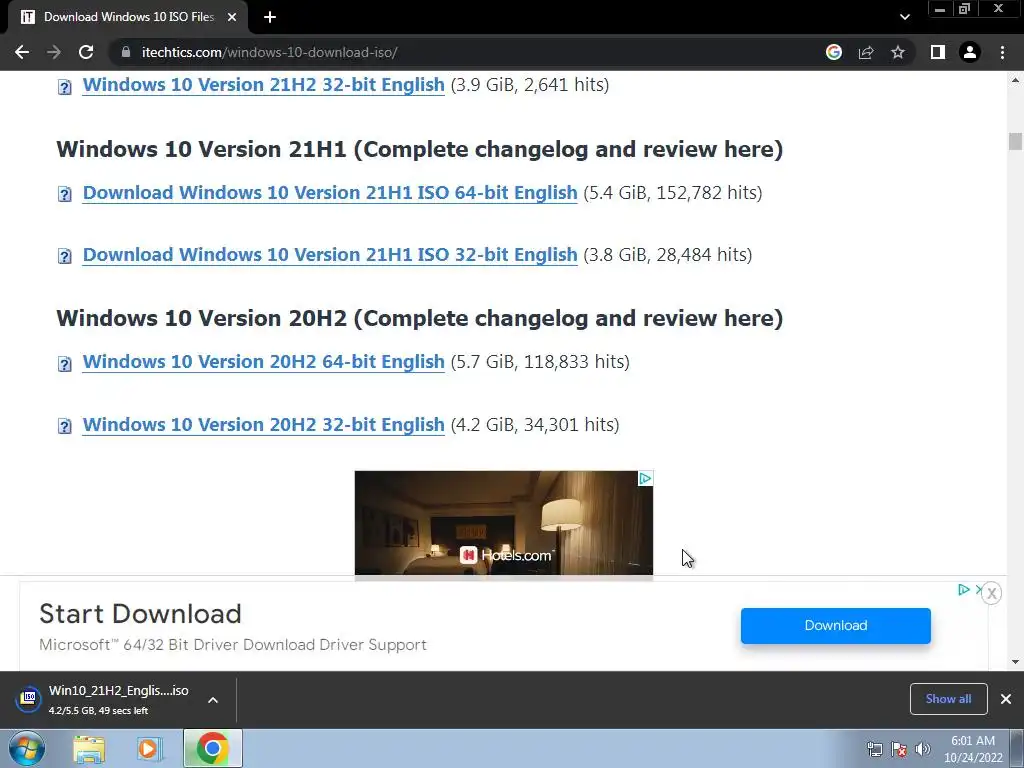Viewport: 1024px width, 768px height.
Task: Click file icon beside 21H1 32-bit link
Action: (65, 256)
